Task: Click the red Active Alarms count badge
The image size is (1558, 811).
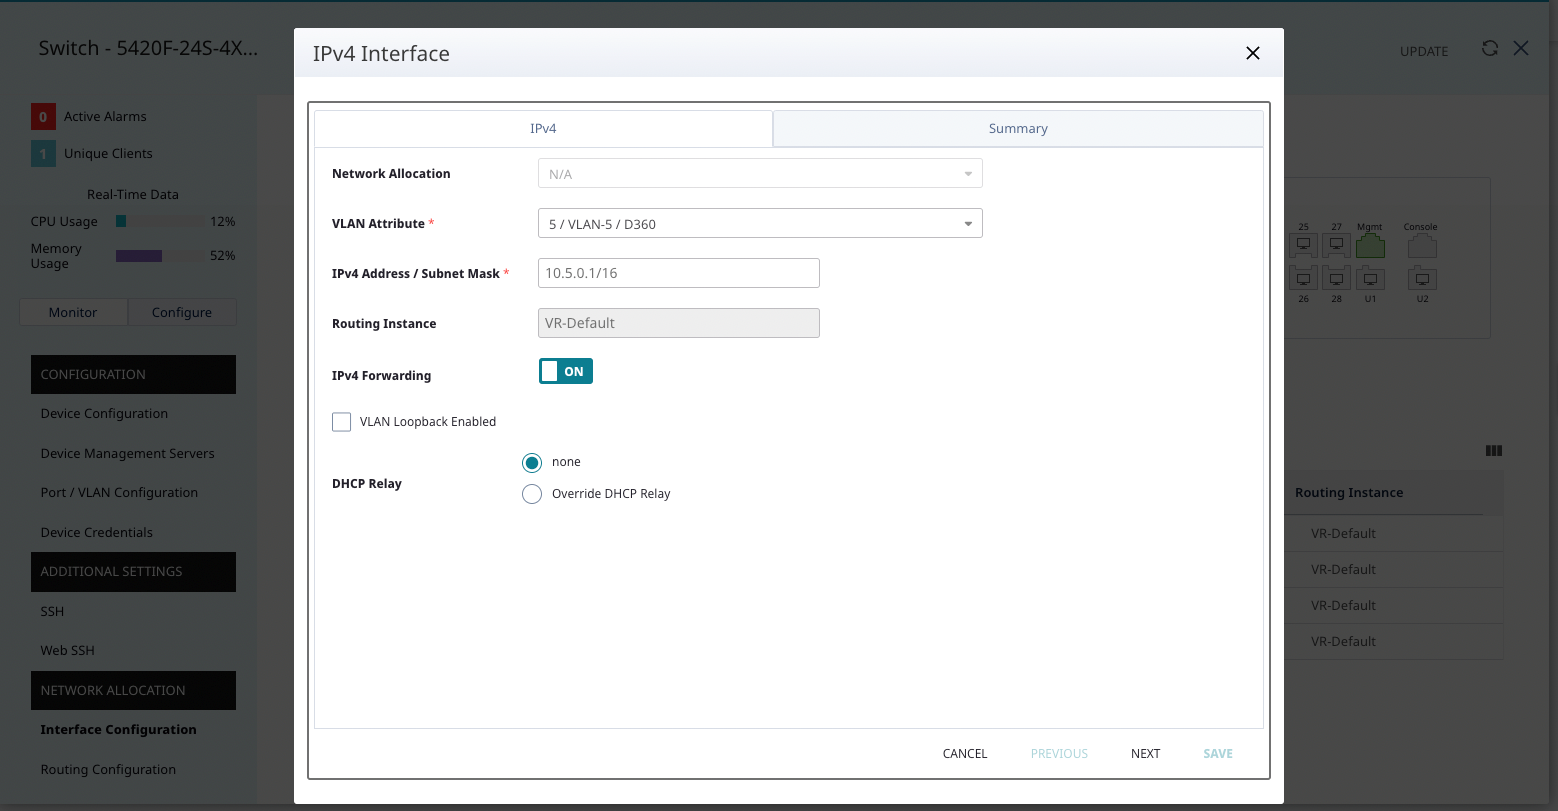Action: pyautogui.click(x=43, y=117)
